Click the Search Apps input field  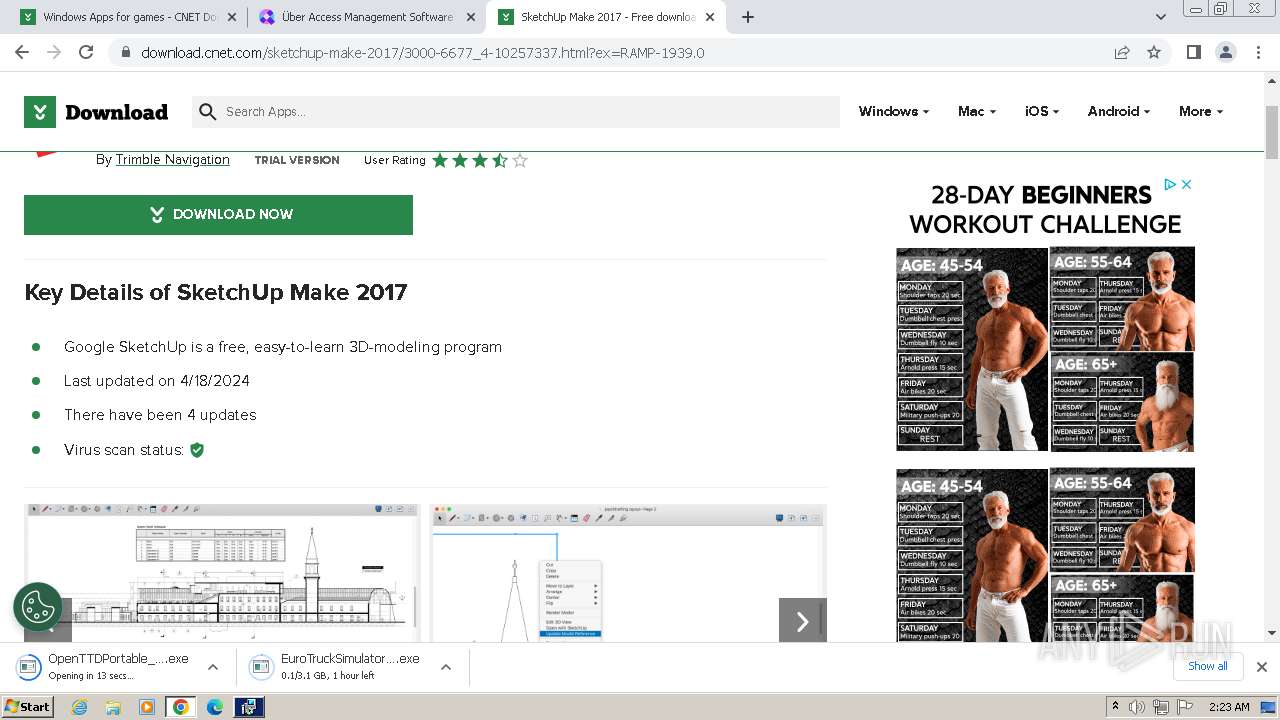[516, 112]
